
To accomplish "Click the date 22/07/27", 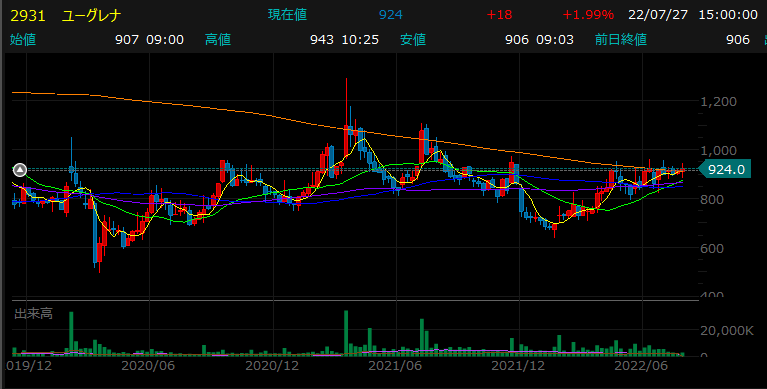I will click(658, 15).
